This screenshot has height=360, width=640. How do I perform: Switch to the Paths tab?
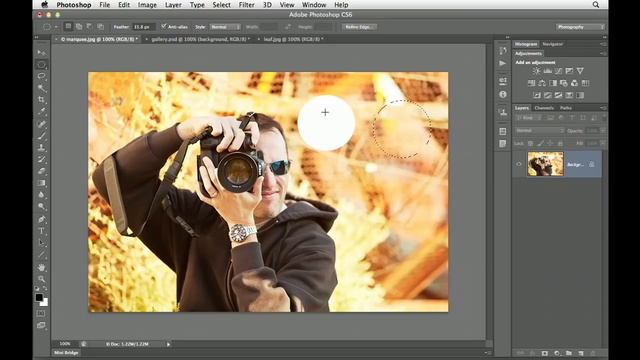tap(566, 108)
